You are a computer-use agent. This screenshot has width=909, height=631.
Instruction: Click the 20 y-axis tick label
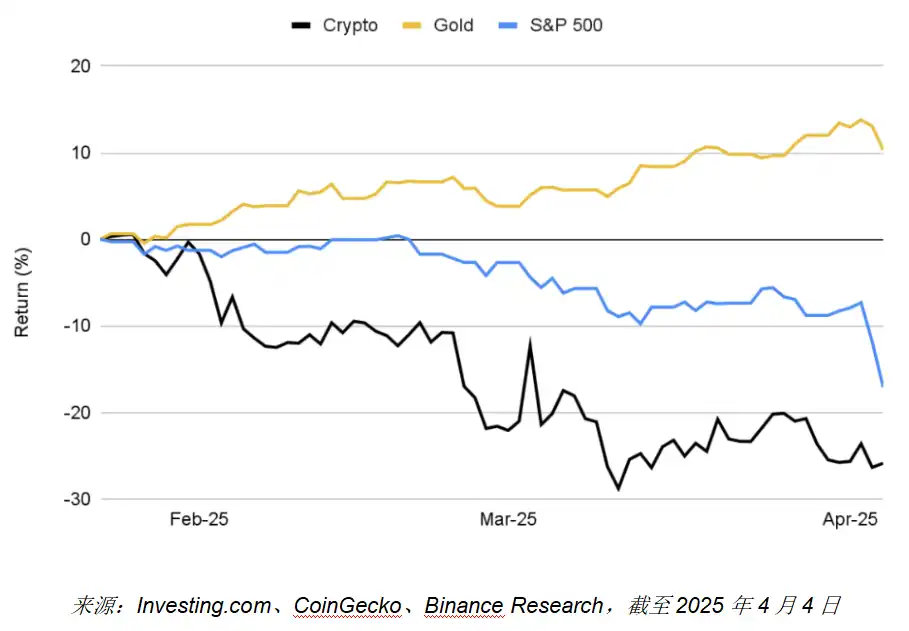(x=81, y=67)
